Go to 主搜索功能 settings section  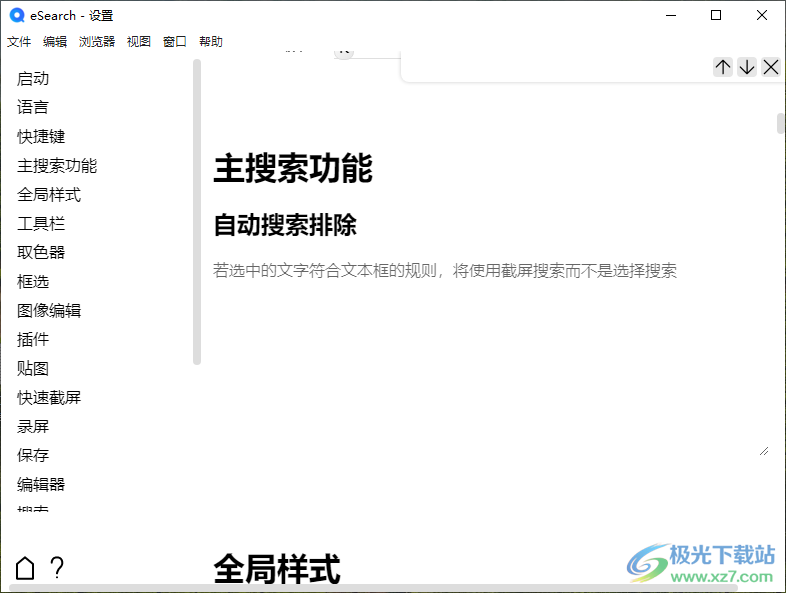pos(57,165)
